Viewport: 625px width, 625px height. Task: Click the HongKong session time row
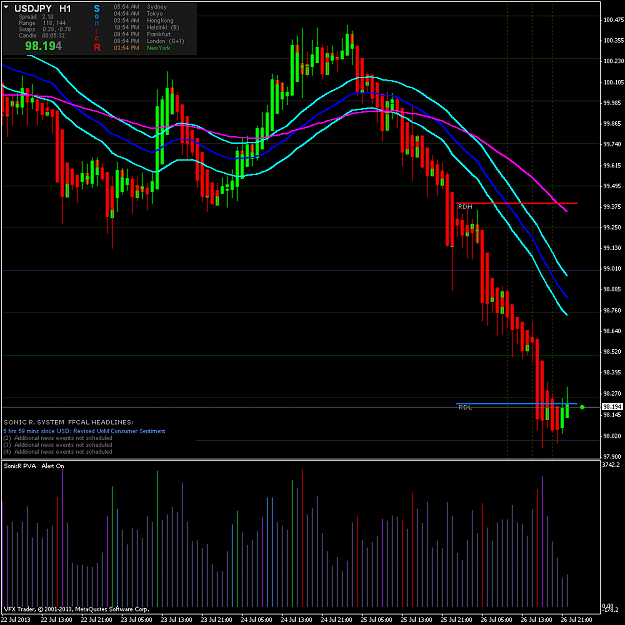click(x=143, y=20)
